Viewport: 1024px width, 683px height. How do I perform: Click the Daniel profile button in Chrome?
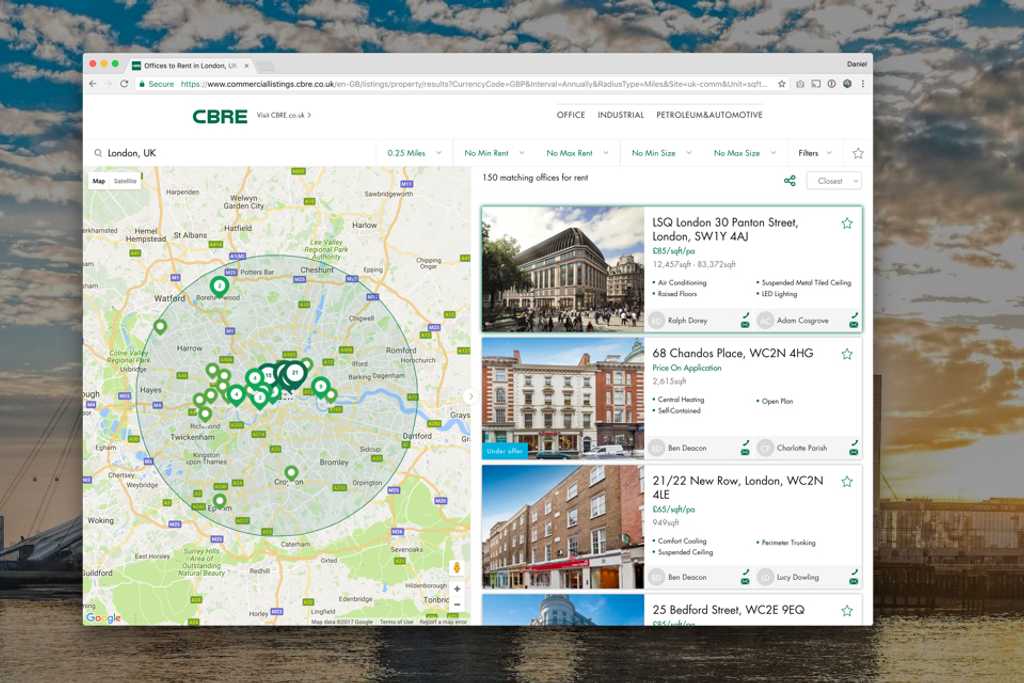click(x=857, y=64)
